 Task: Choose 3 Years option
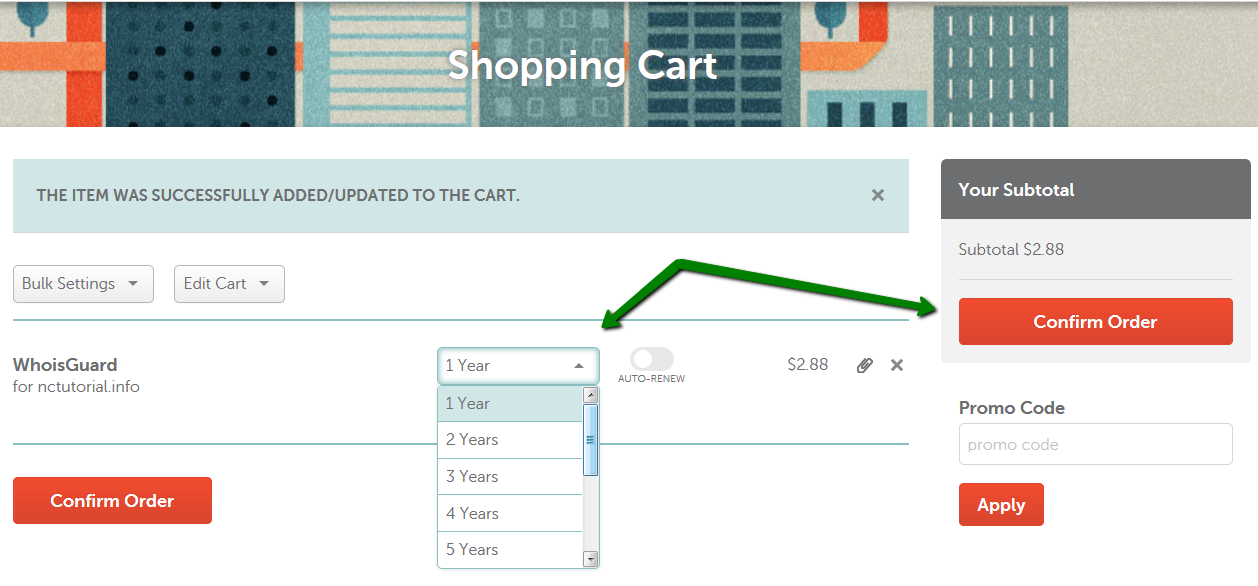click(x=510, y=477)
